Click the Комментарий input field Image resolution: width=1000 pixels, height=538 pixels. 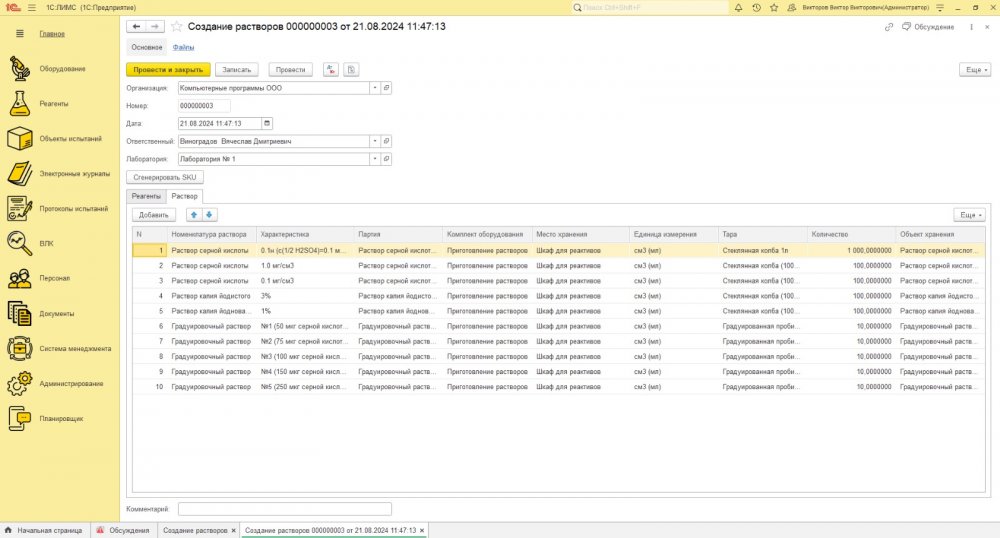pyautogui.click(x=284, y=509)
